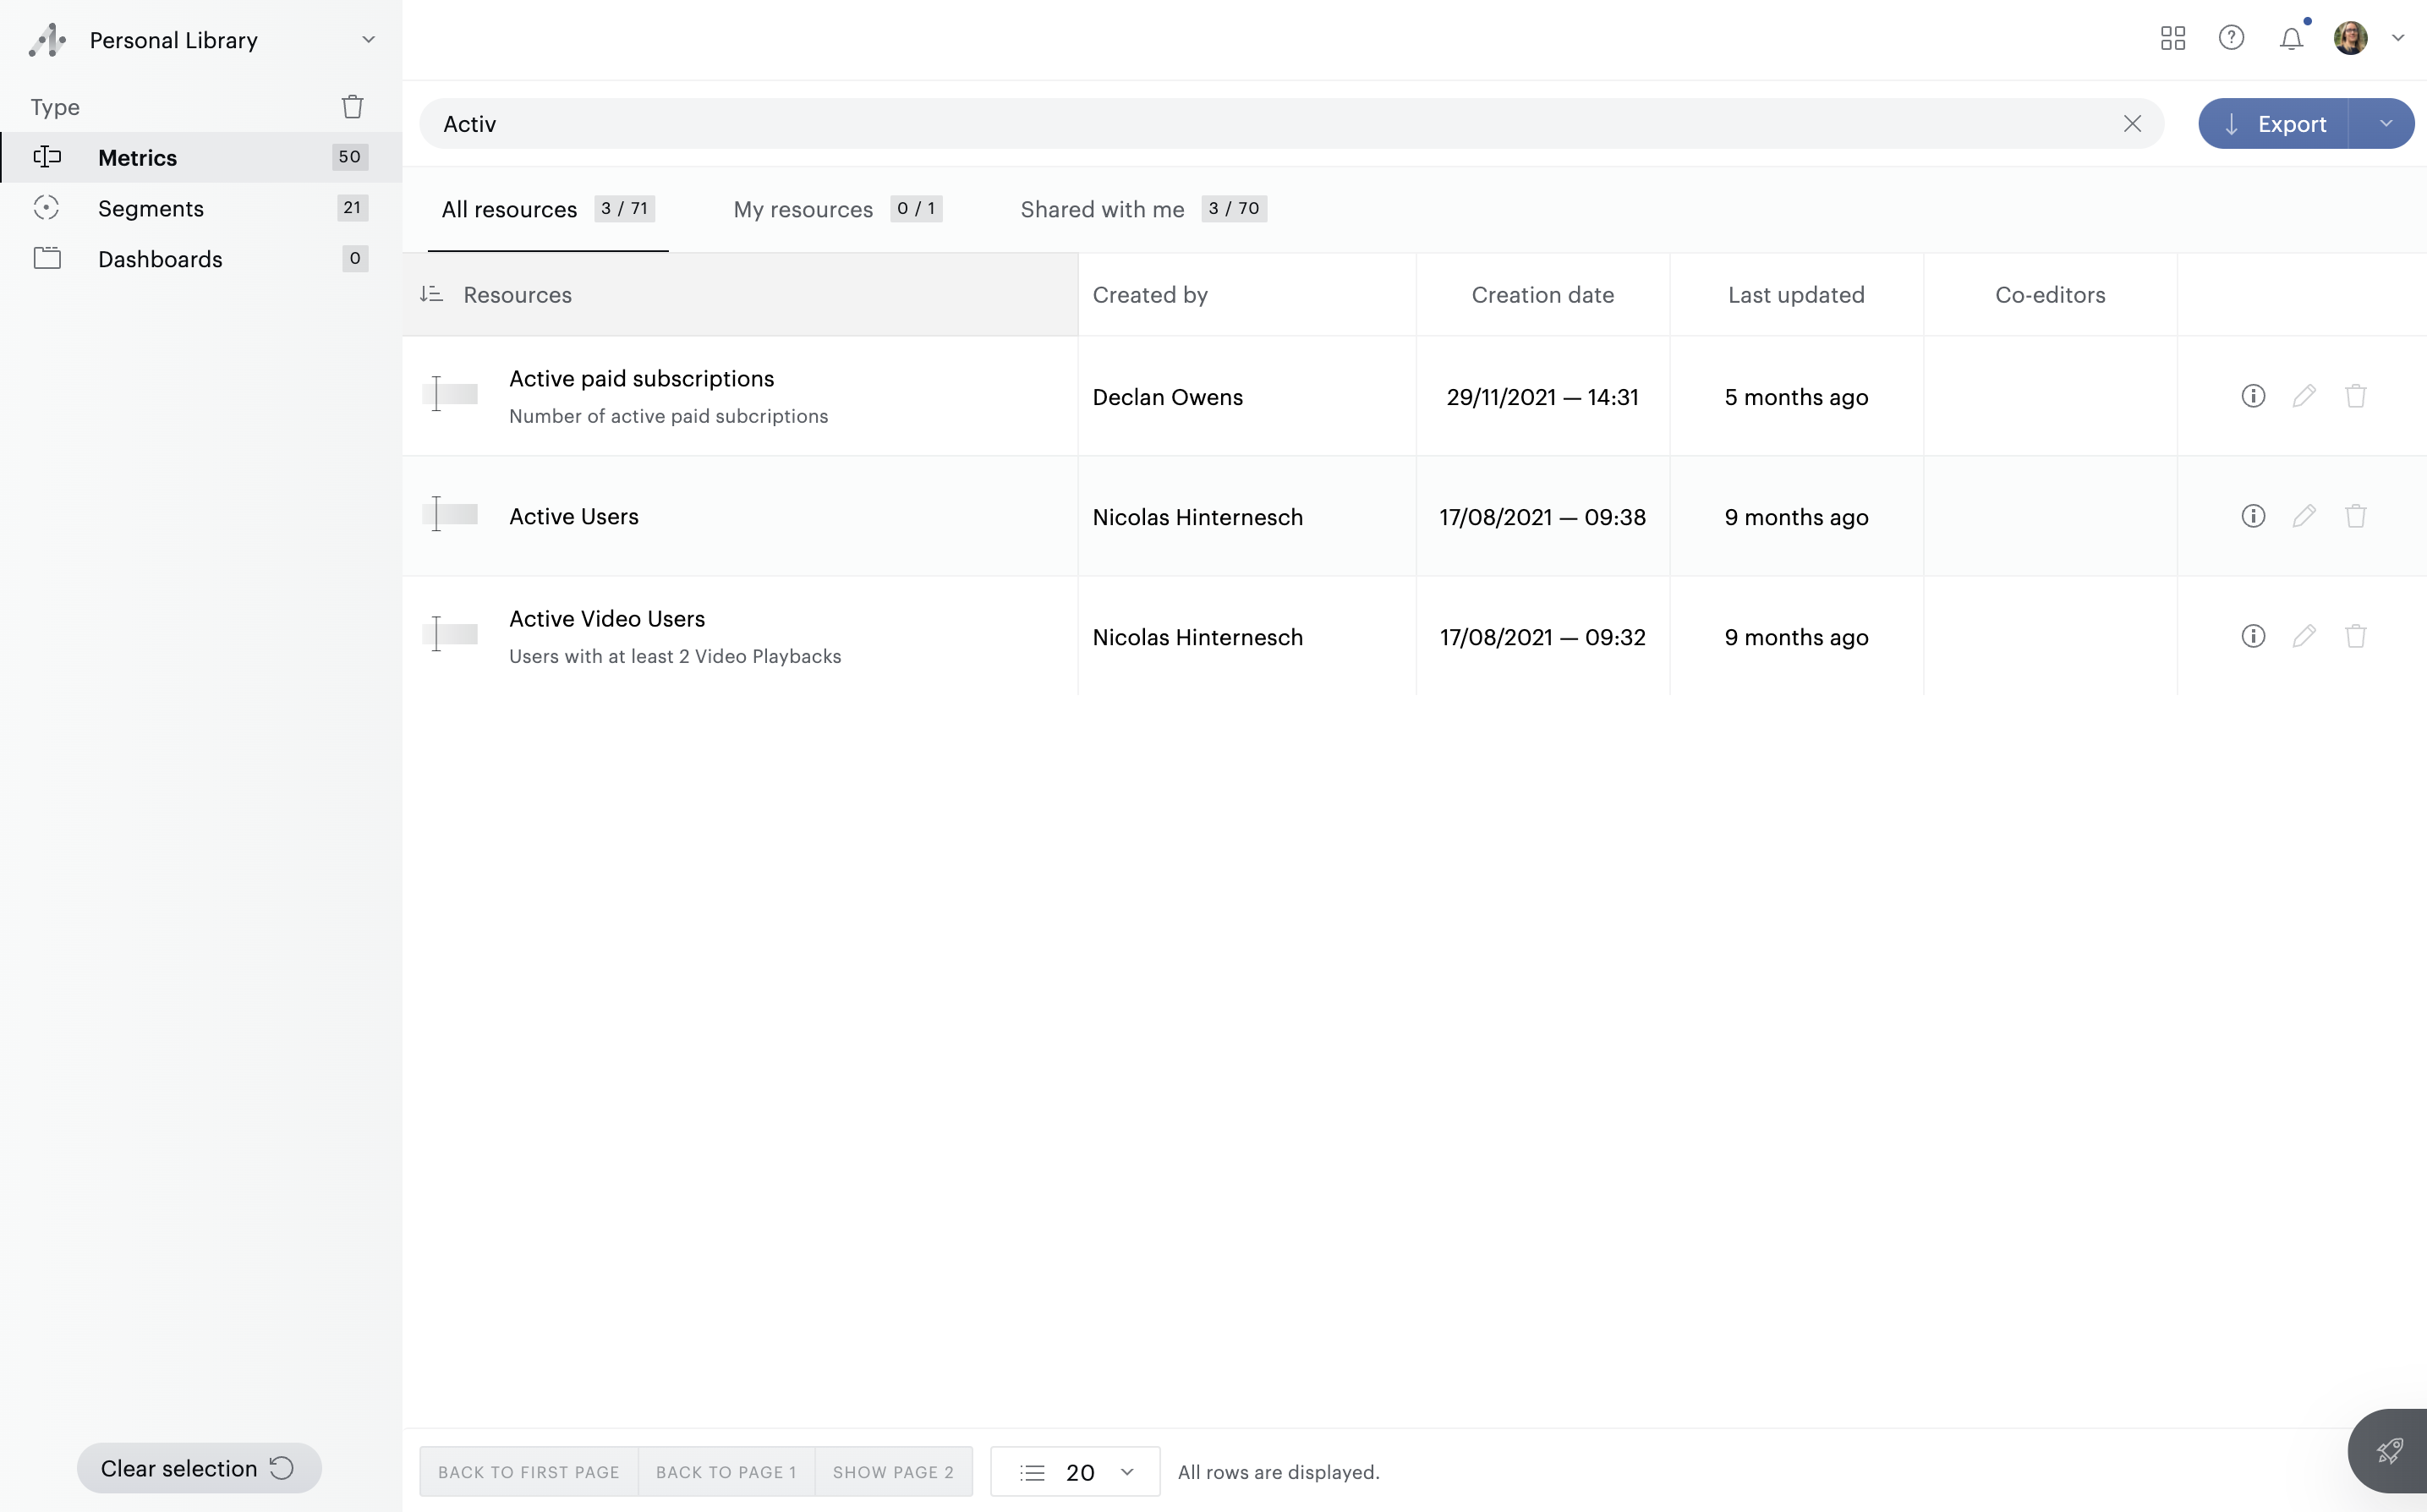This screenshot has height=1512, width=2427.
Task: Clear the search field with X
Action: 2132,123
